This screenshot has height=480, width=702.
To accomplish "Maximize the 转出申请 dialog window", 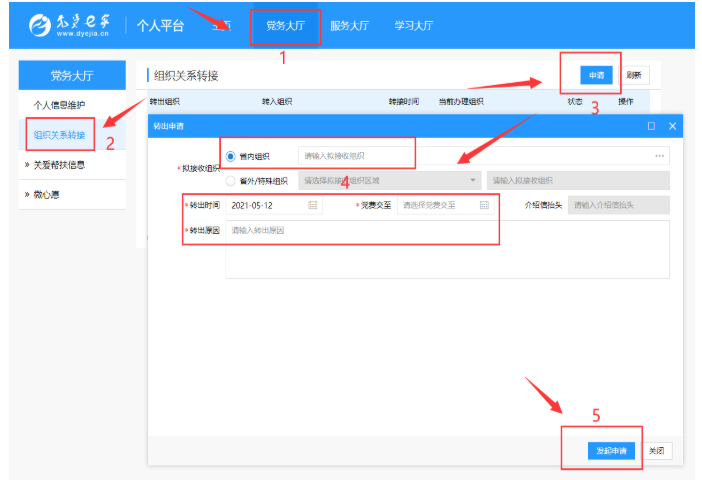I will point(651,126).
